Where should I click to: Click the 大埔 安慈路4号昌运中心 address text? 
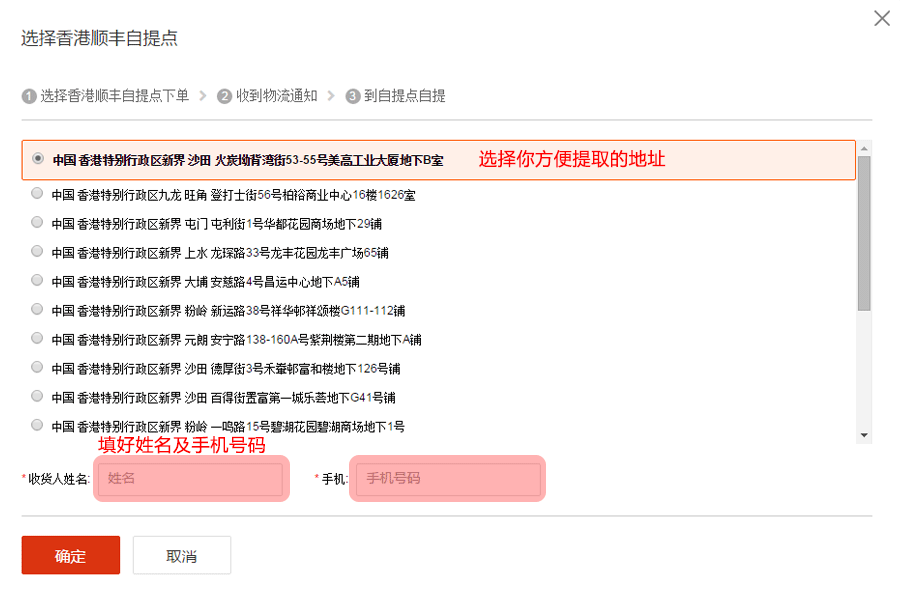point(205,282)
